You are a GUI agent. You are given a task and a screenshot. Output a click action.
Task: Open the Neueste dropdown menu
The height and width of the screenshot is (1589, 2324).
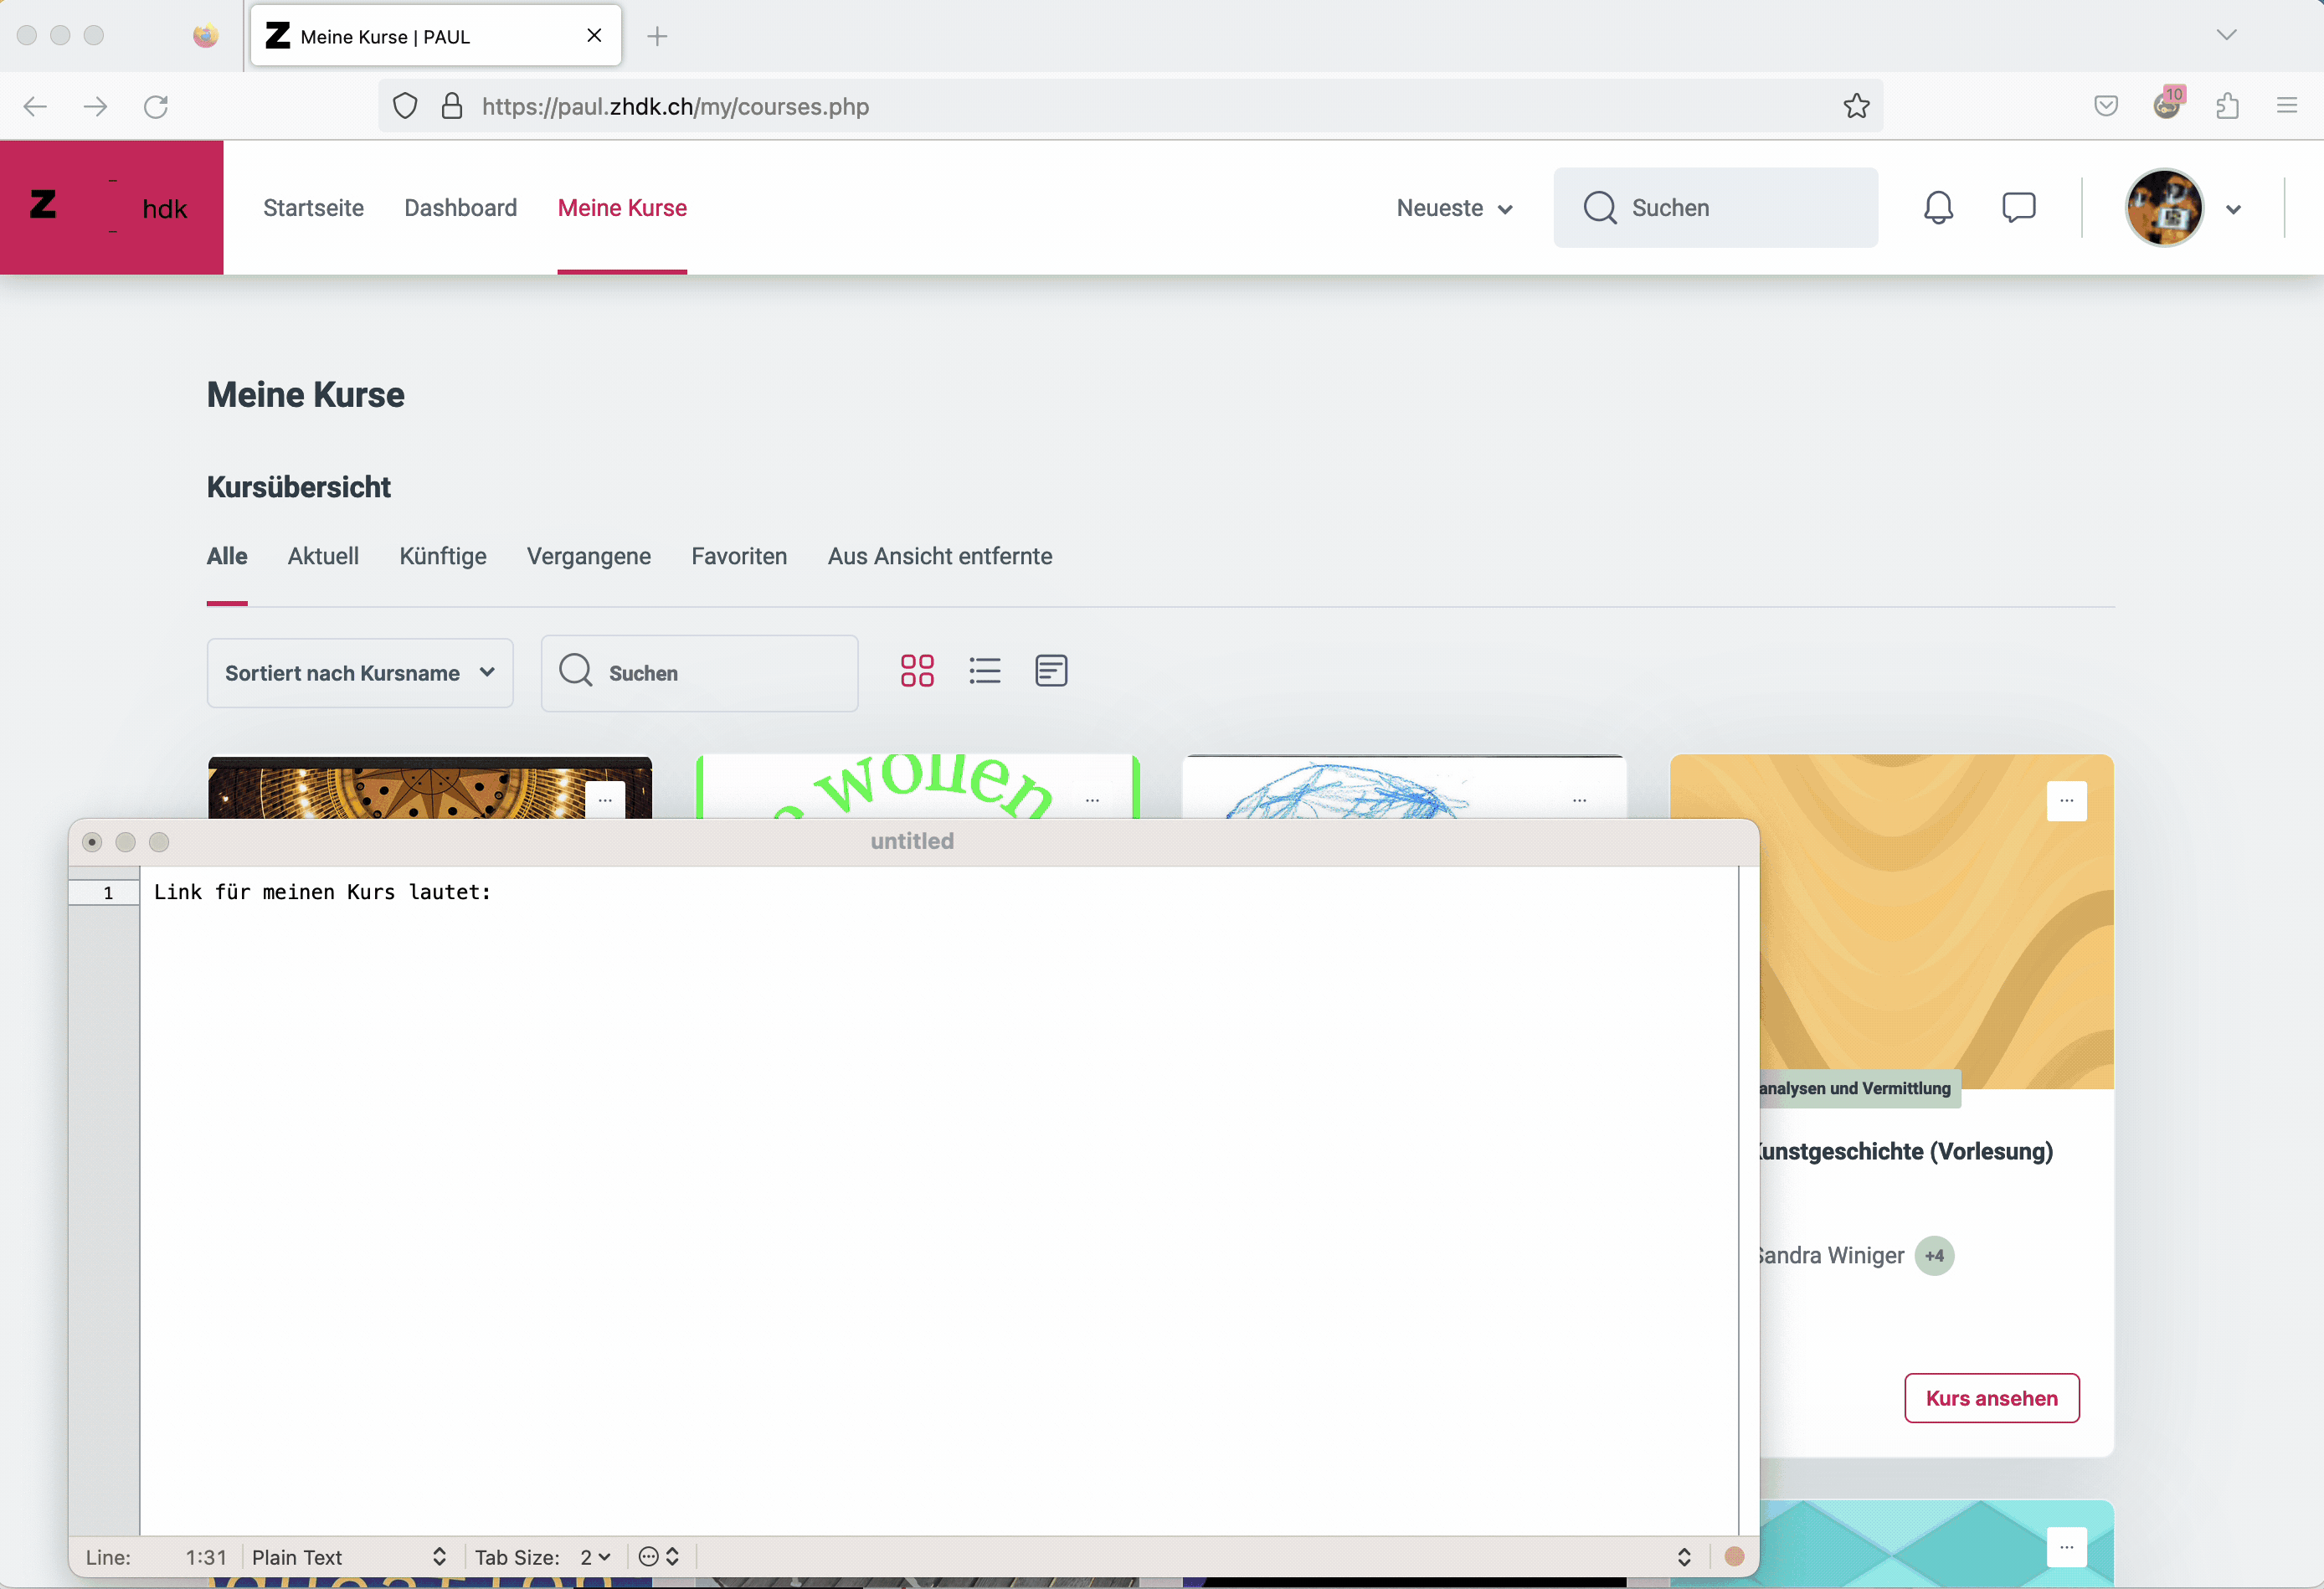coord(1454,208)
